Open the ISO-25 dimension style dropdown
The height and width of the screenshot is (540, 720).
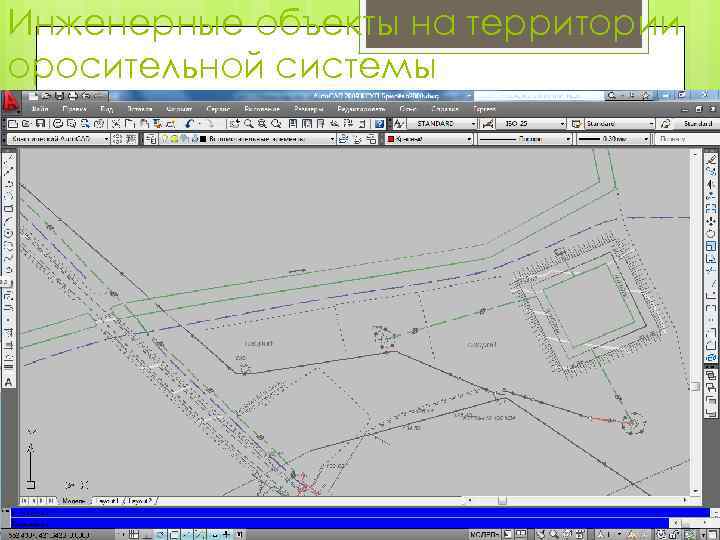[531, 124]
